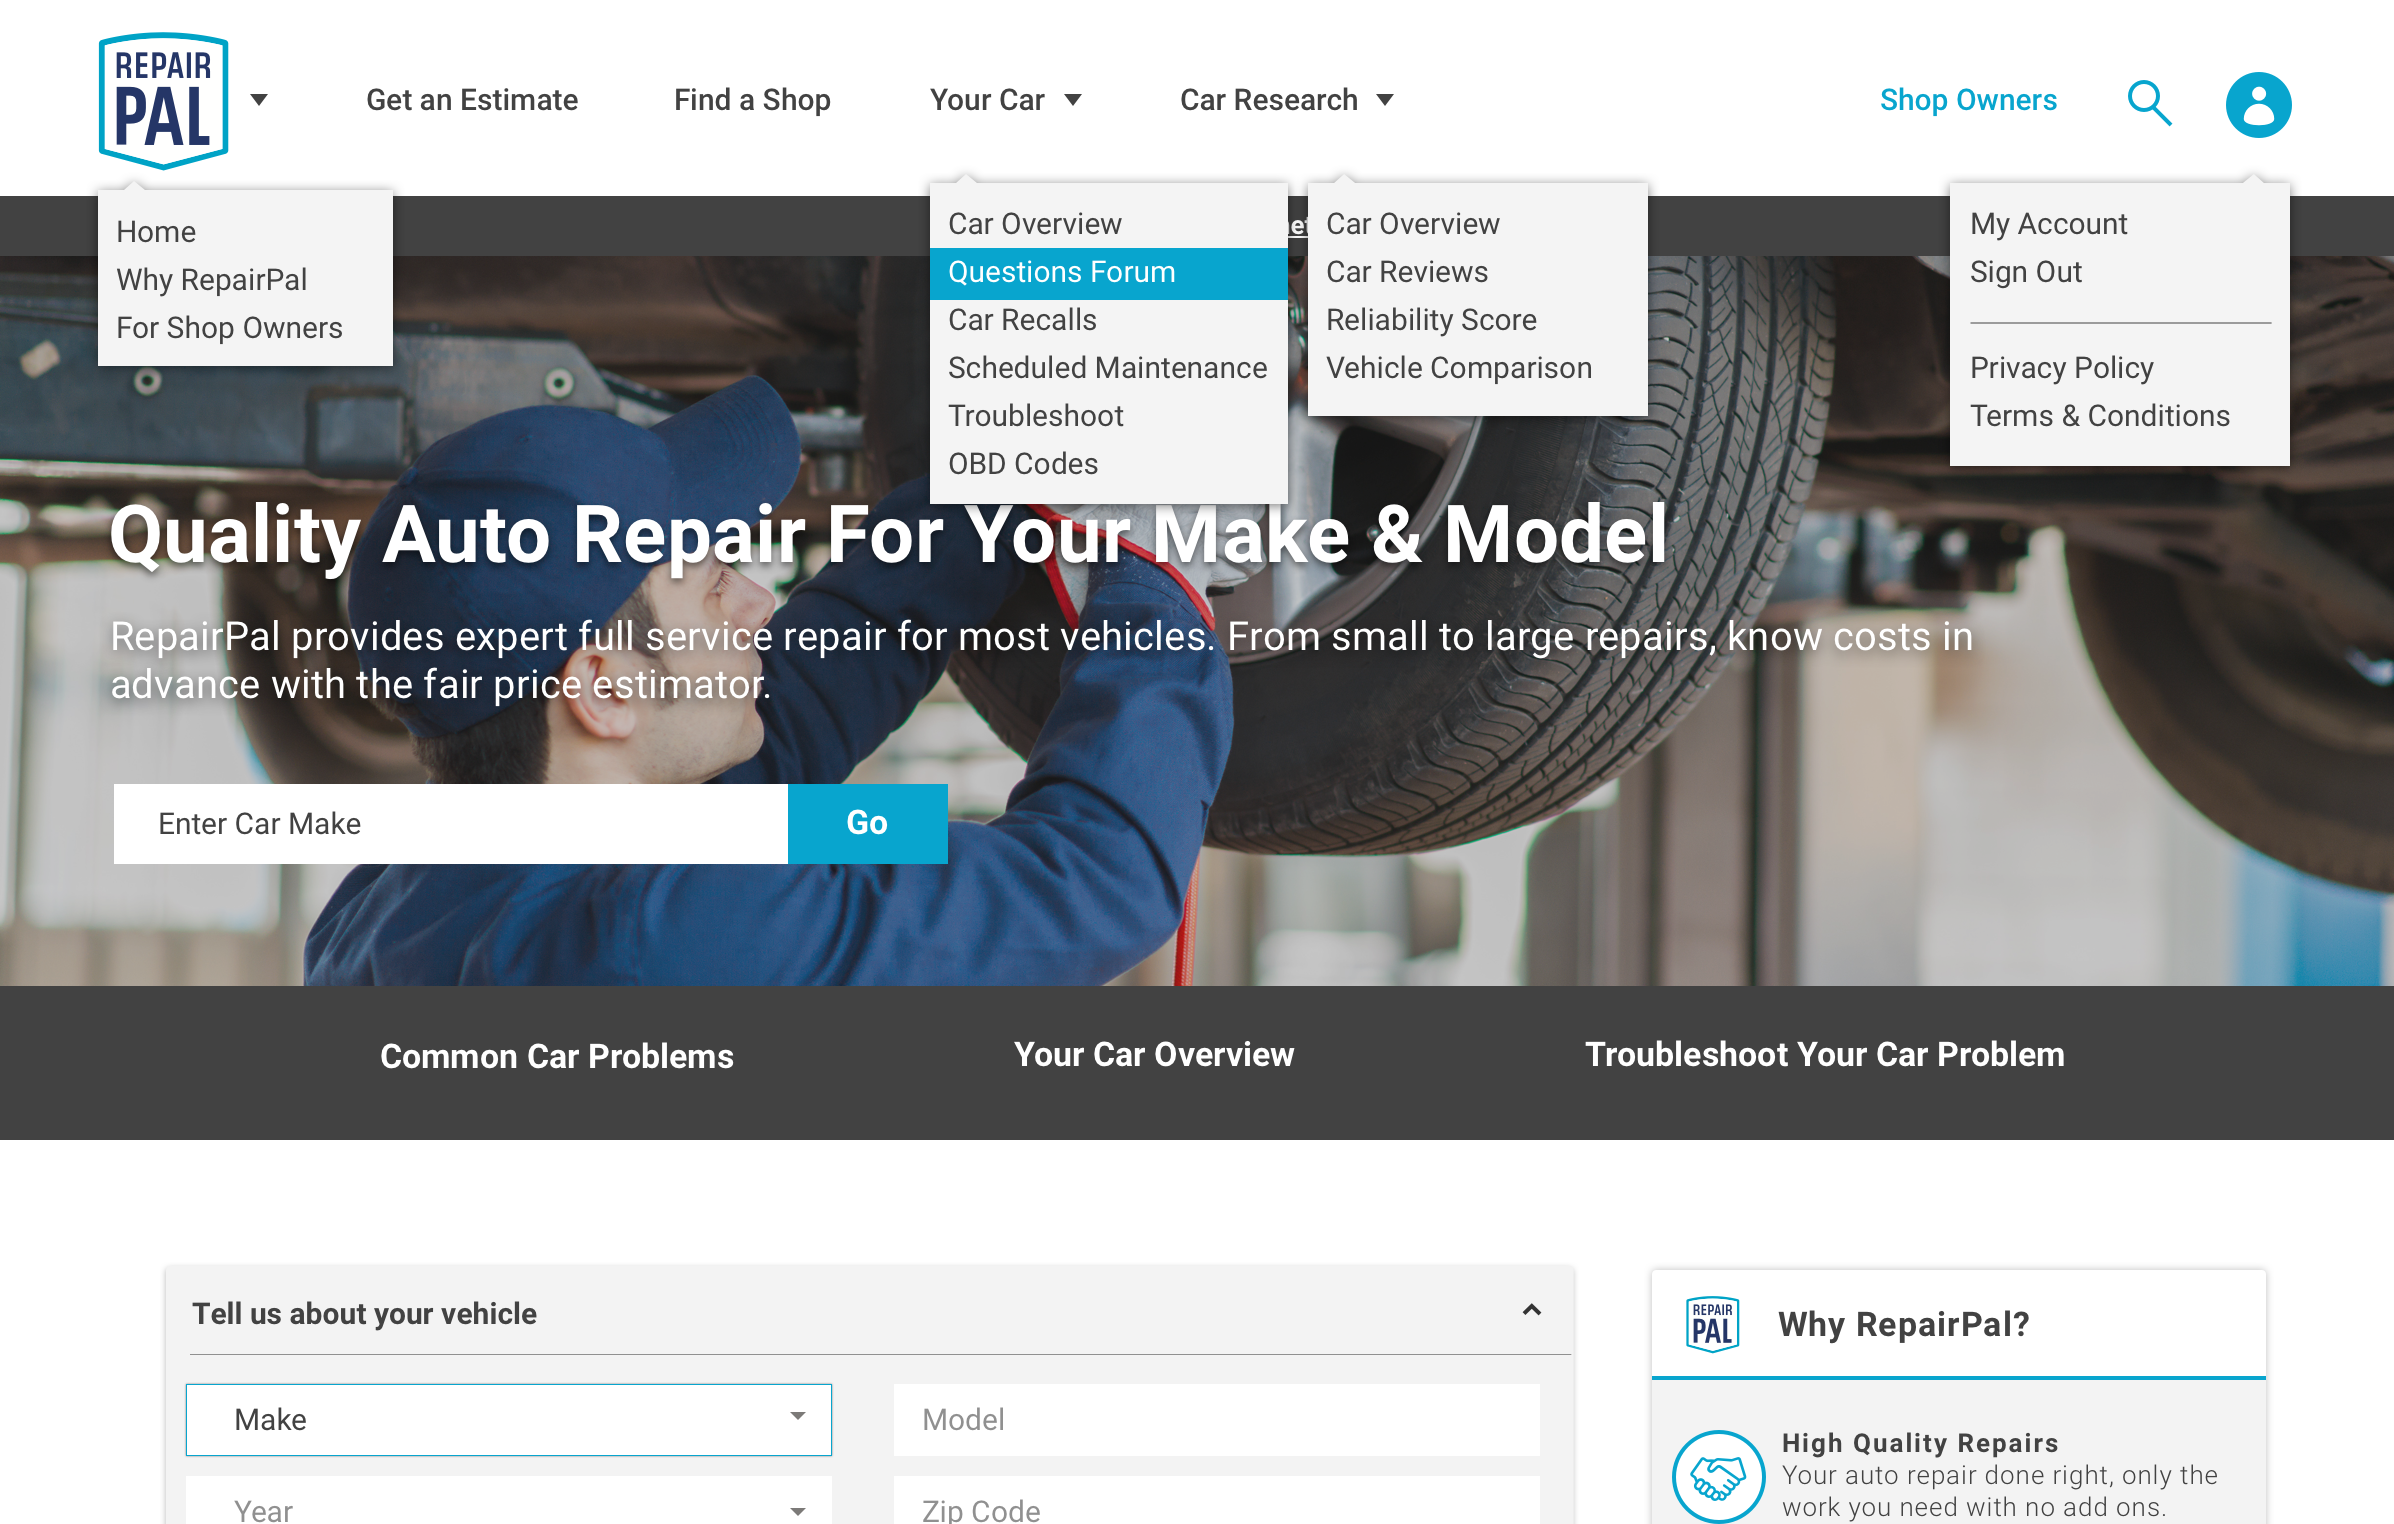The image size is (2394, 1524).
Task: Click the handshake High Quality Repairs icon
Action: click(x=1717, y=1475)
